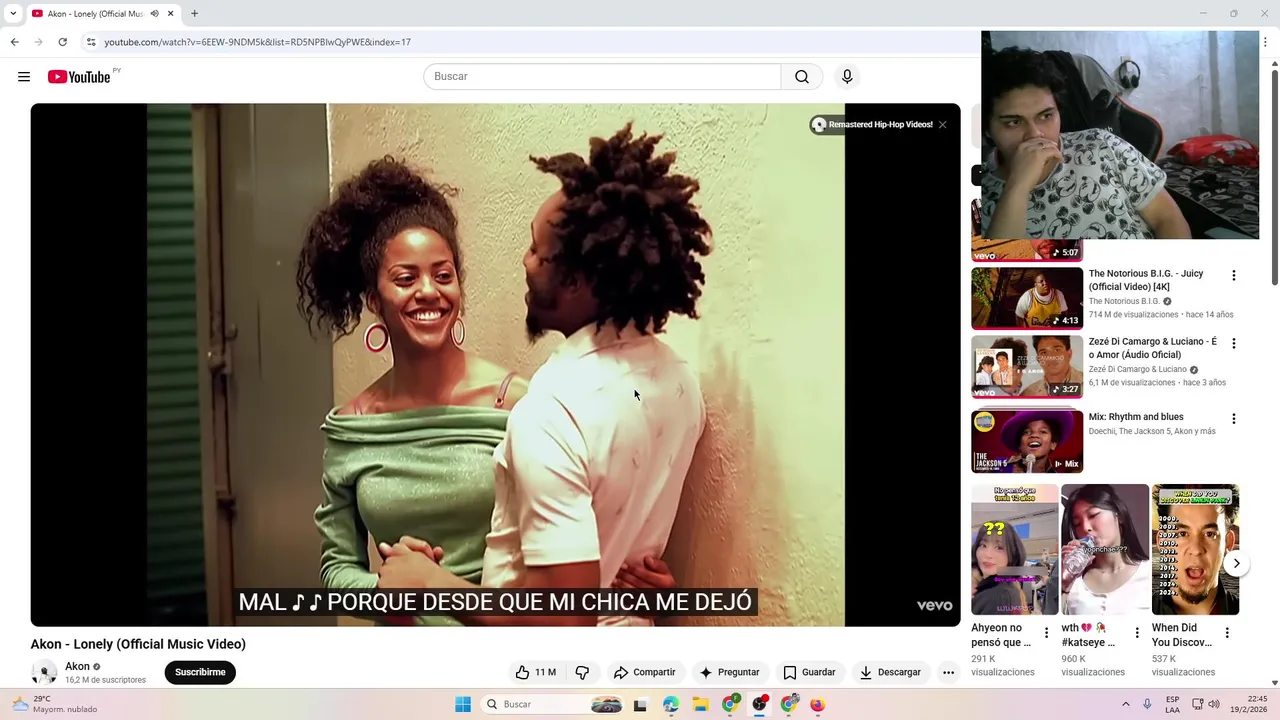This screenshot has height=720, width=1280.
Task: Open the Zezé Di Camargo É o Amor thumbnail
Action: tap(1027, 366)
